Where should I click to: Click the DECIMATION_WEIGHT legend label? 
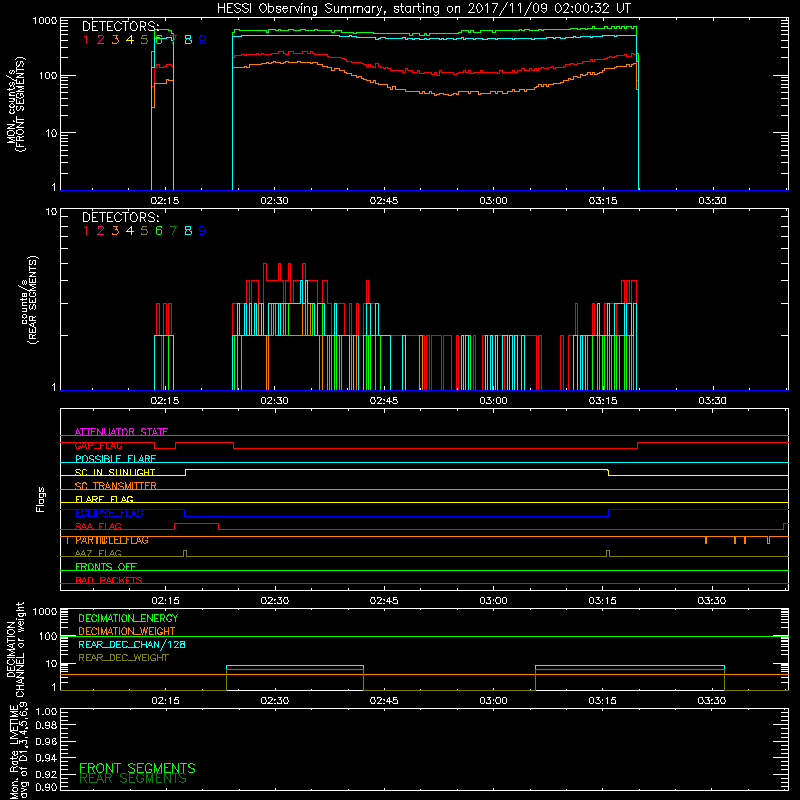pyautogui.click(x=127, y=632)
